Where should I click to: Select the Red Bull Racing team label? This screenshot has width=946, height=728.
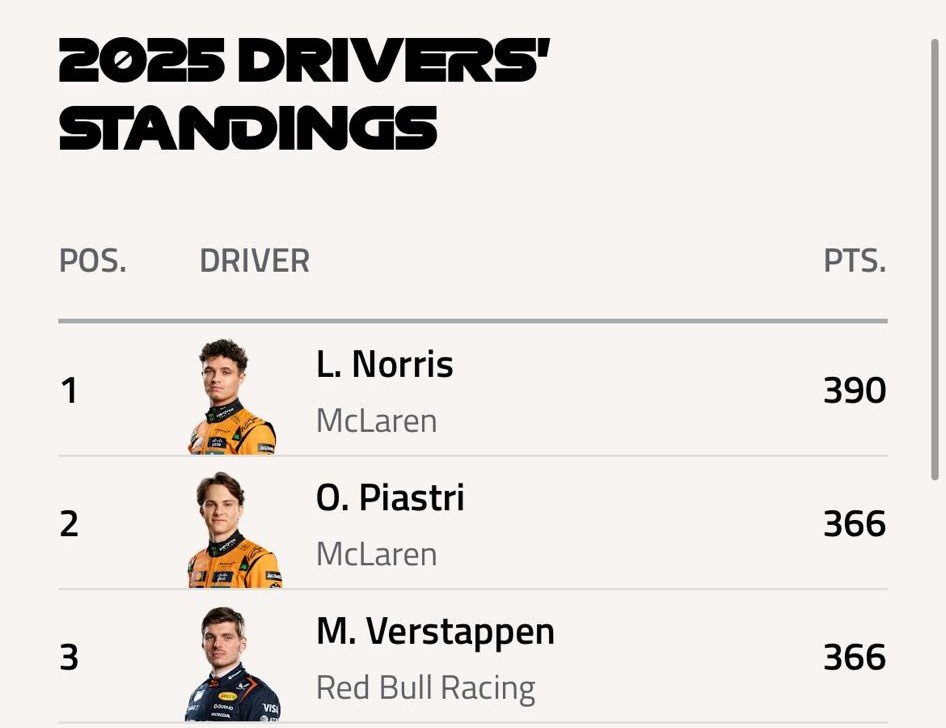(425, 688)
